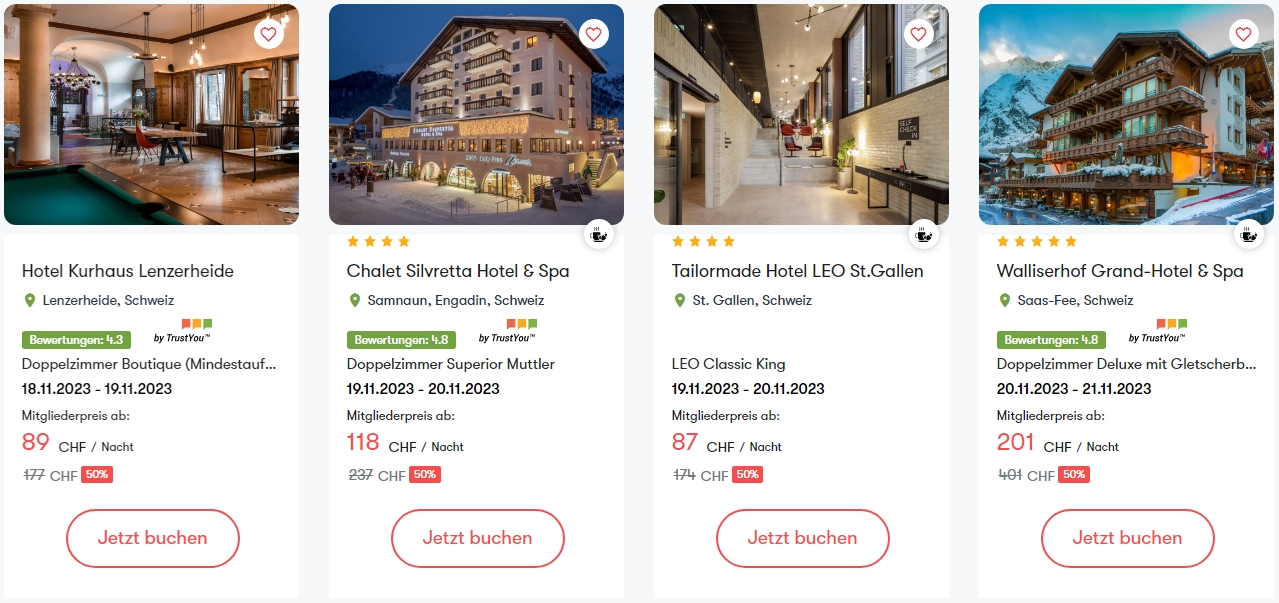1279x603 pixels.
Task: Click breakfast cup icon on Chalet Silvretta card
Action: 599,234
